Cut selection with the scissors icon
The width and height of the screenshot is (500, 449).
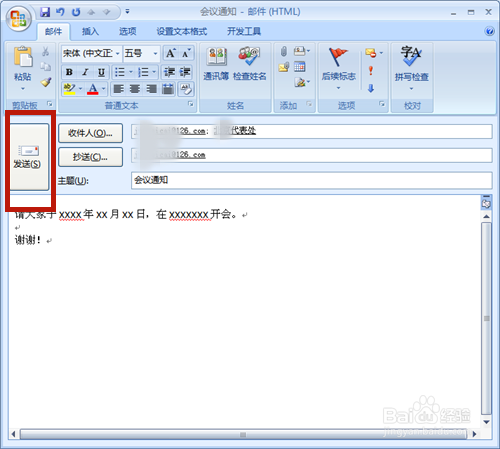tap(46, 51)
